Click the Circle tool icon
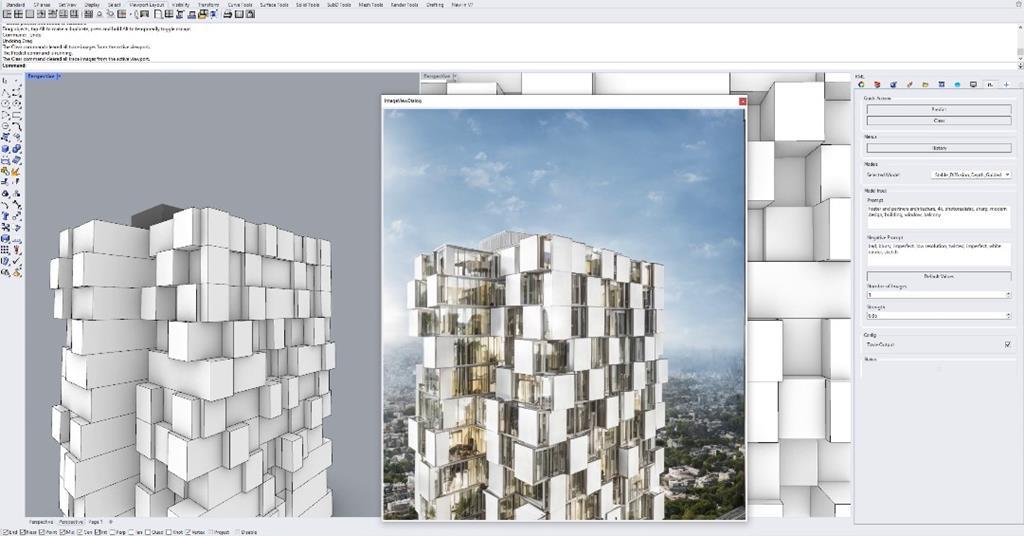The image size is (1024, 536). click(x=6, y=103)
